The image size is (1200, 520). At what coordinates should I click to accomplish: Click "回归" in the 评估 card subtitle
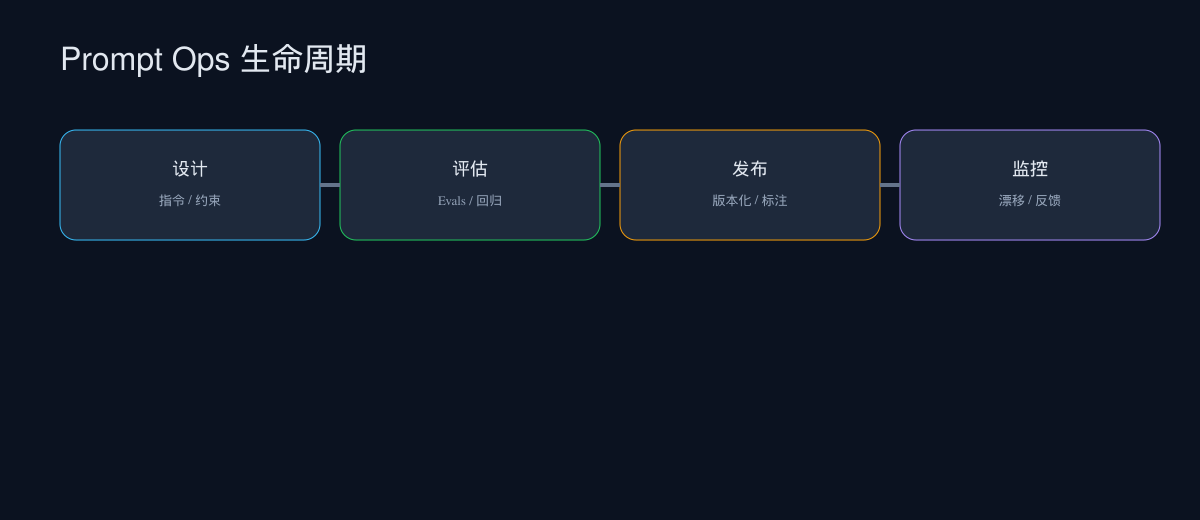pos(489,201)
